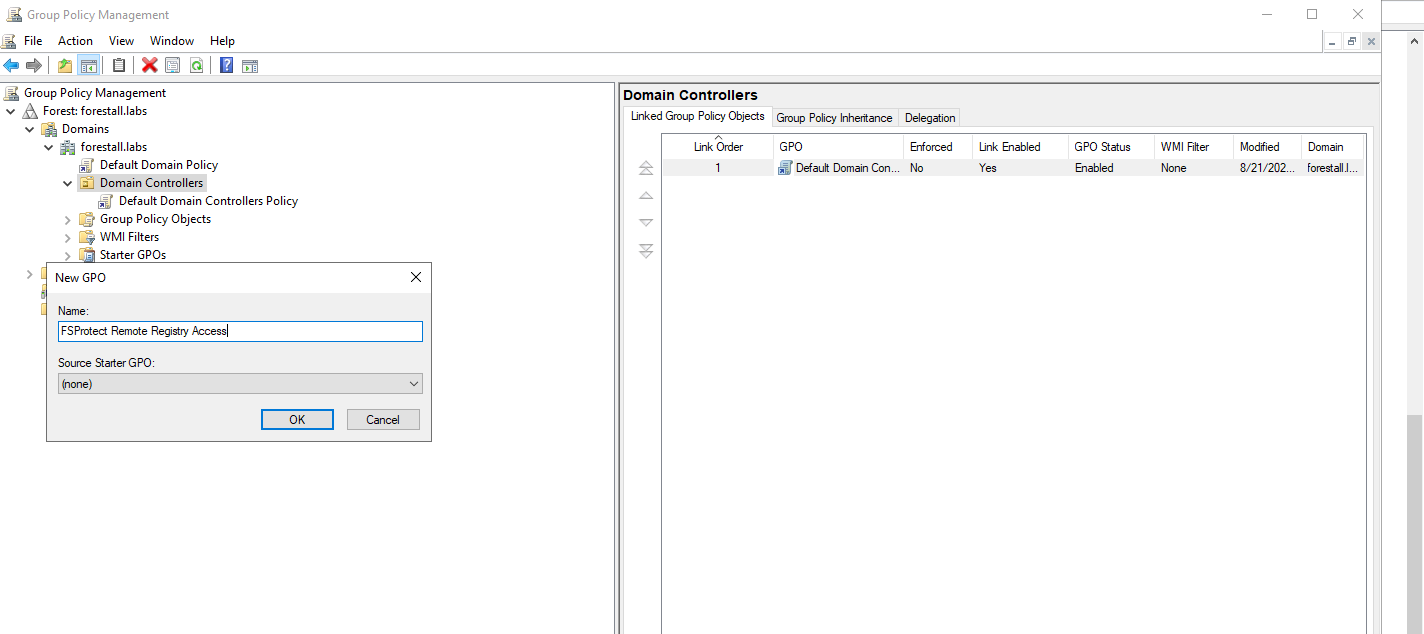Open Help with the blue question mark icon

[x=226, y=66]
